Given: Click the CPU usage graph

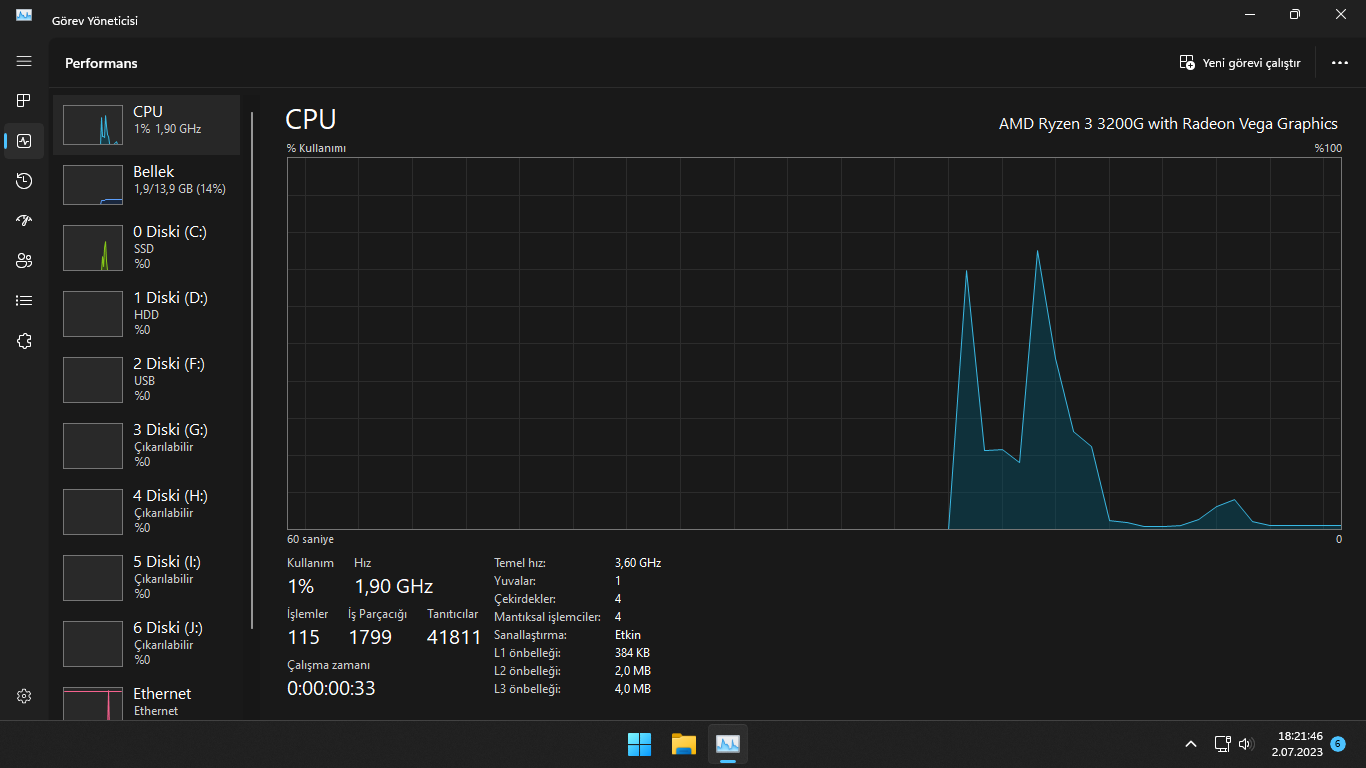Looking at the screenshot, I should click(x=814, y=343).
